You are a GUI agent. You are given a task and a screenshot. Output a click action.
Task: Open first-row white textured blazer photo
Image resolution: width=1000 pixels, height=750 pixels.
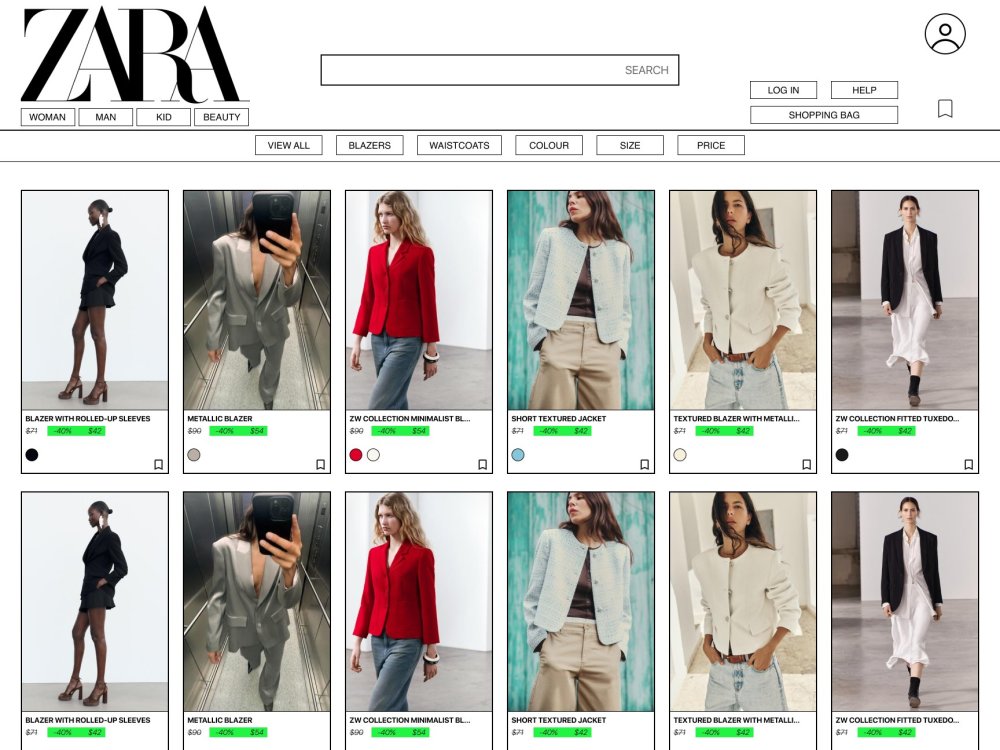coord(743,300)
